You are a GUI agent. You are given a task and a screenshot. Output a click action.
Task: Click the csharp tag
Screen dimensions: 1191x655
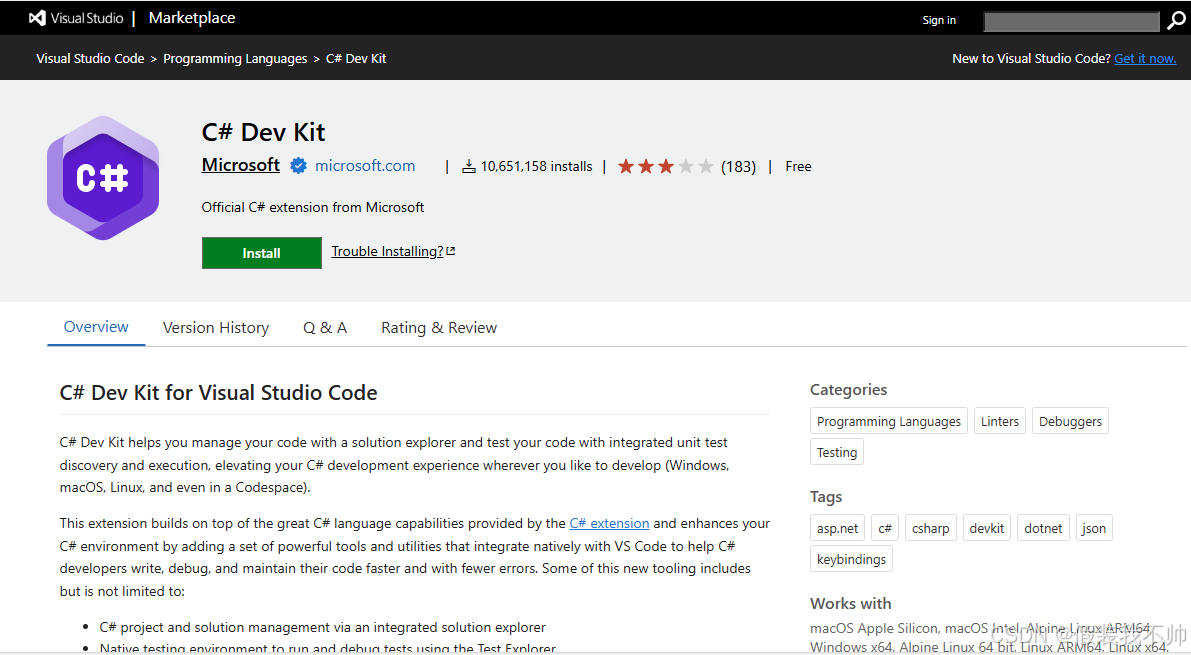[x=930, y=528]
